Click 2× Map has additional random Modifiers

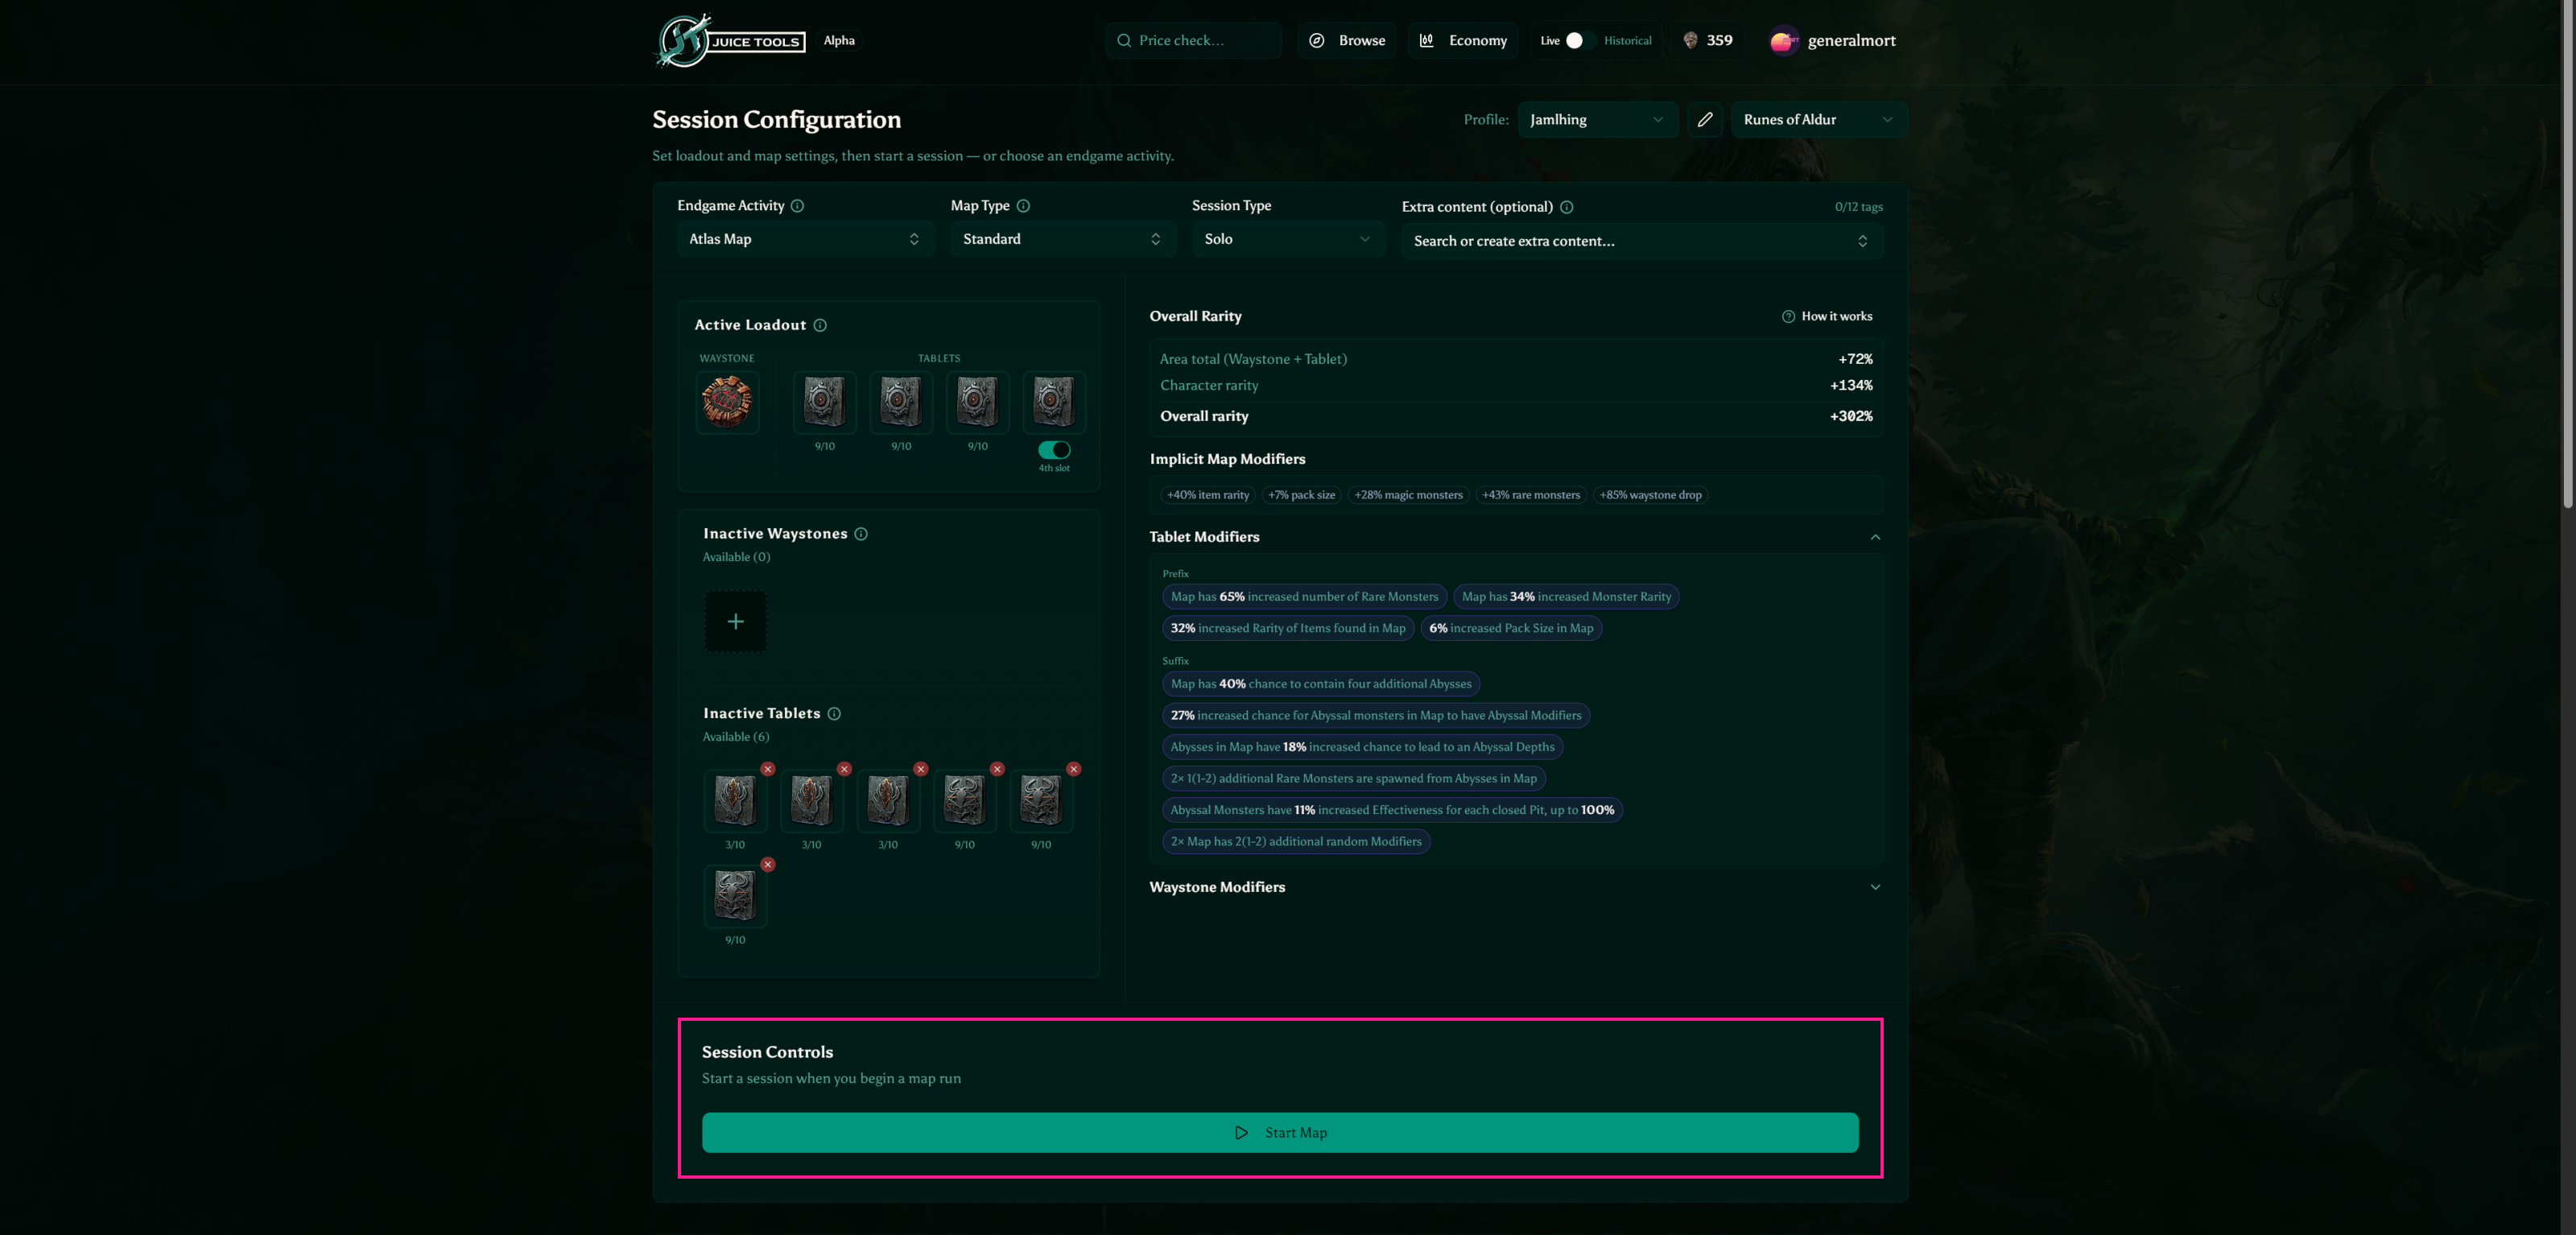pyautogui.click(x=1296, y=842)
